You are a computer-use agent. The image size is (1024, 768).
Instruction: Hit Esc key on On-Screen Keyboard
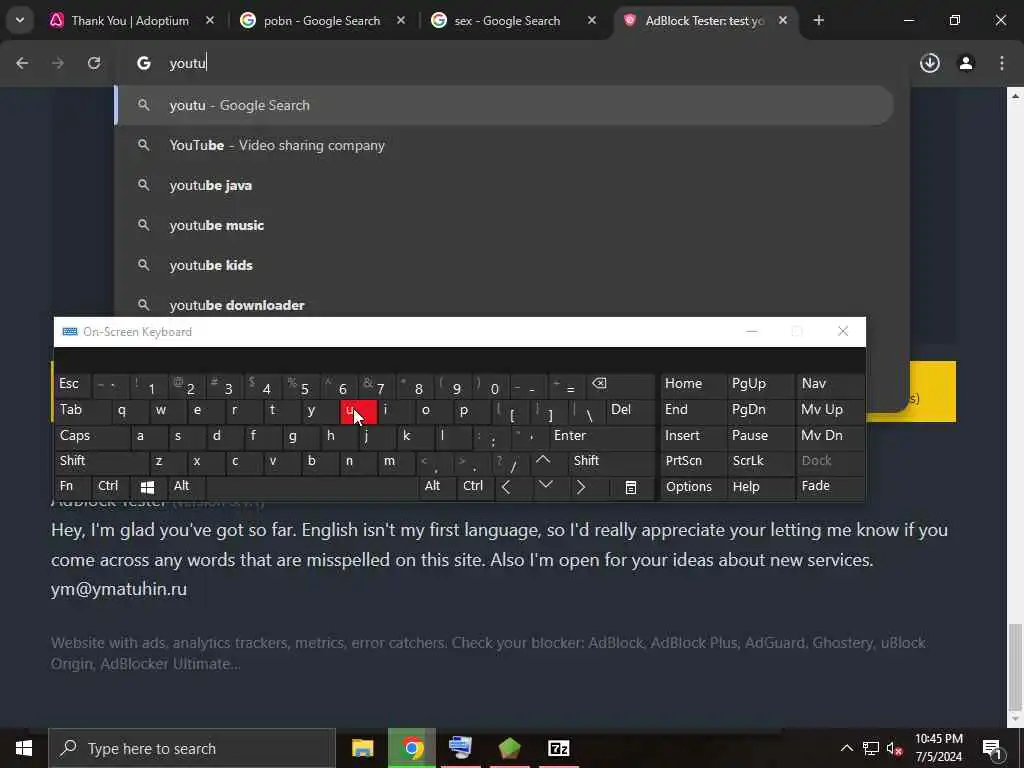tap(72, 385)
